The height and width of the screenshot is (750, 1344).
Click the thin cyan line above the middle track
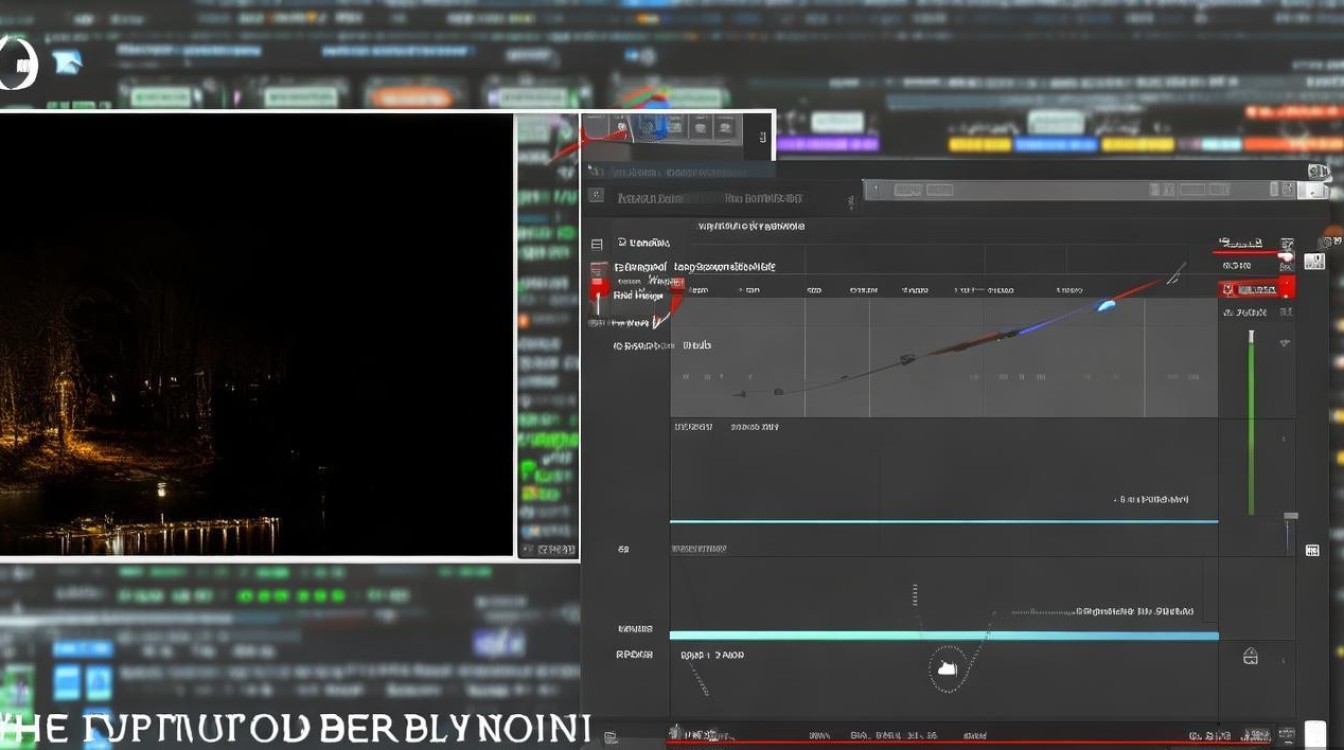tap(944, 521)
